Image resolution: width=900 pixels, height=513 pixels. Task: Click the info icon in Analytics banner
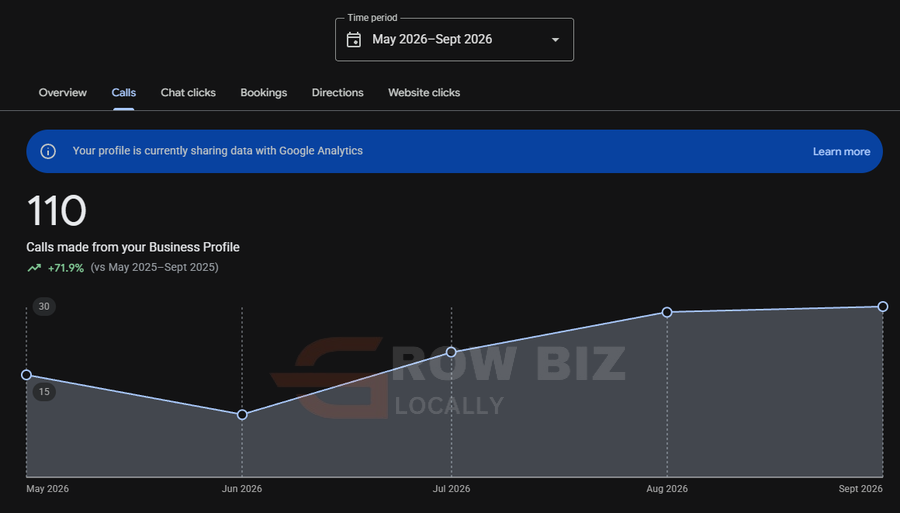pyautogui.click(x=48, y=151)
